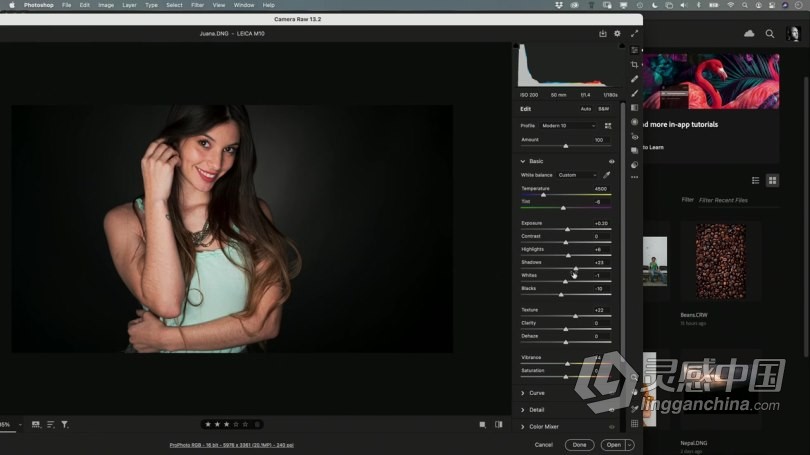Viewport: 810px width, 455px height.
Task: Select the Crop tool in right toolbar
Action: 634,64
